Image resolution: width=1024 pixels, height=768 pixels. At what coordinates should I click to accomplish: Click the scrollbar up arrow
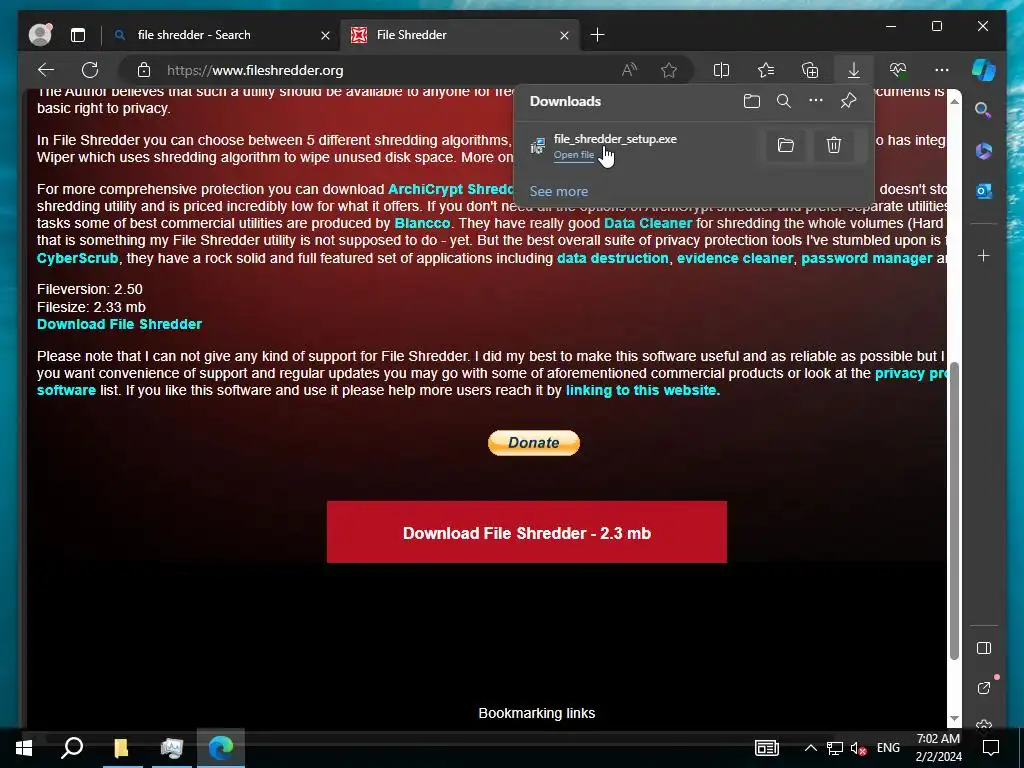pos(954,101)
